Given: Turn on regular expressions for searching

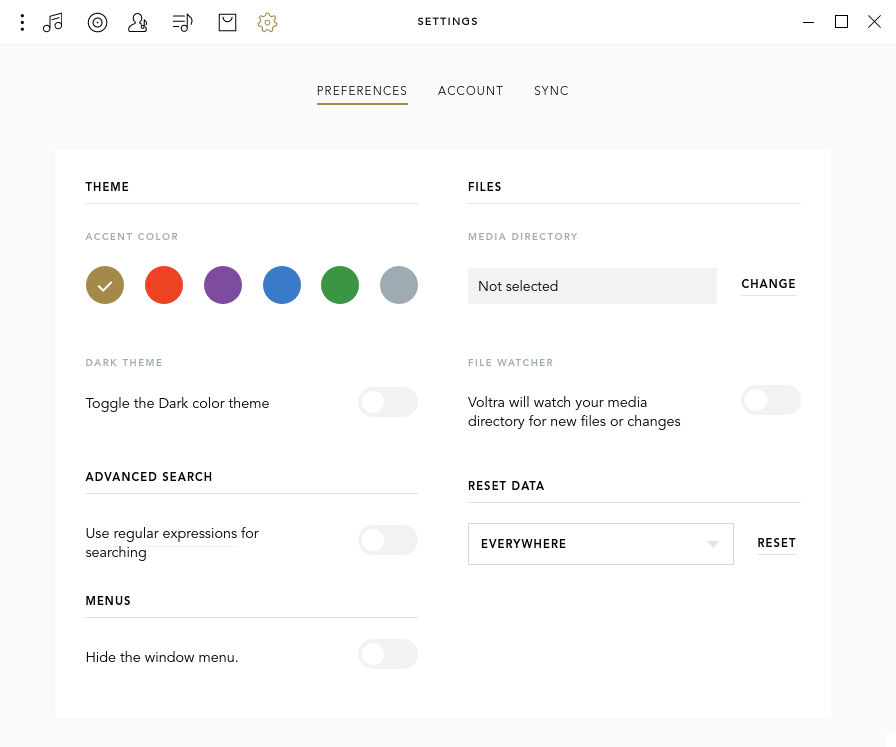Looking at the screenshot, I should point(388,540).
